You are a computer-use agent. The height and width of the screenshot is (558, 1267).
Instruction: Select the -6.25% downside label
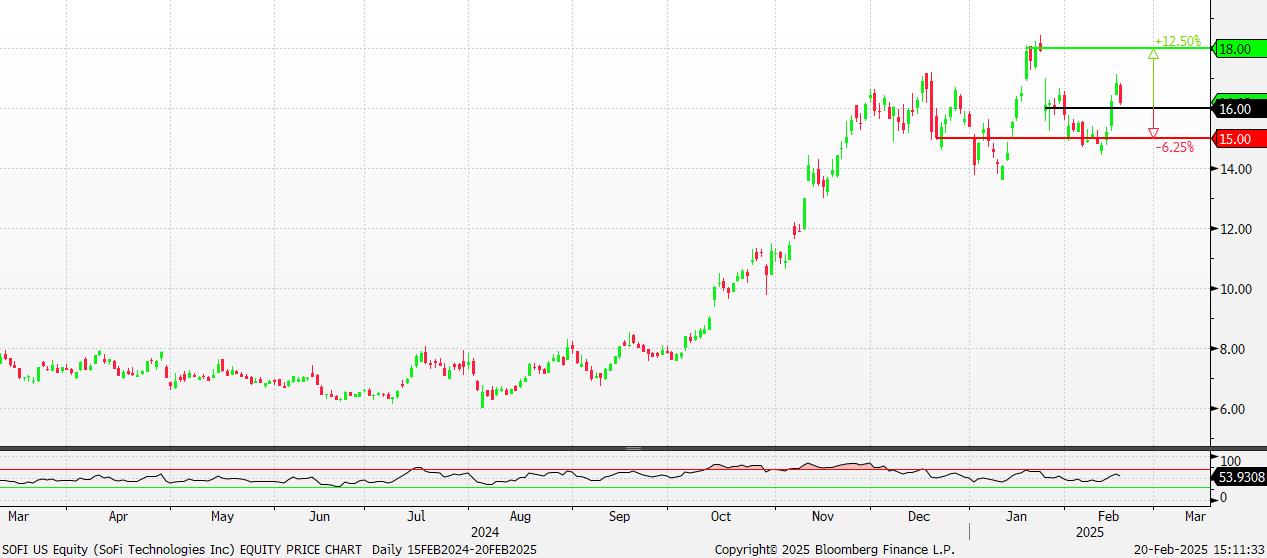[1174, 147]
